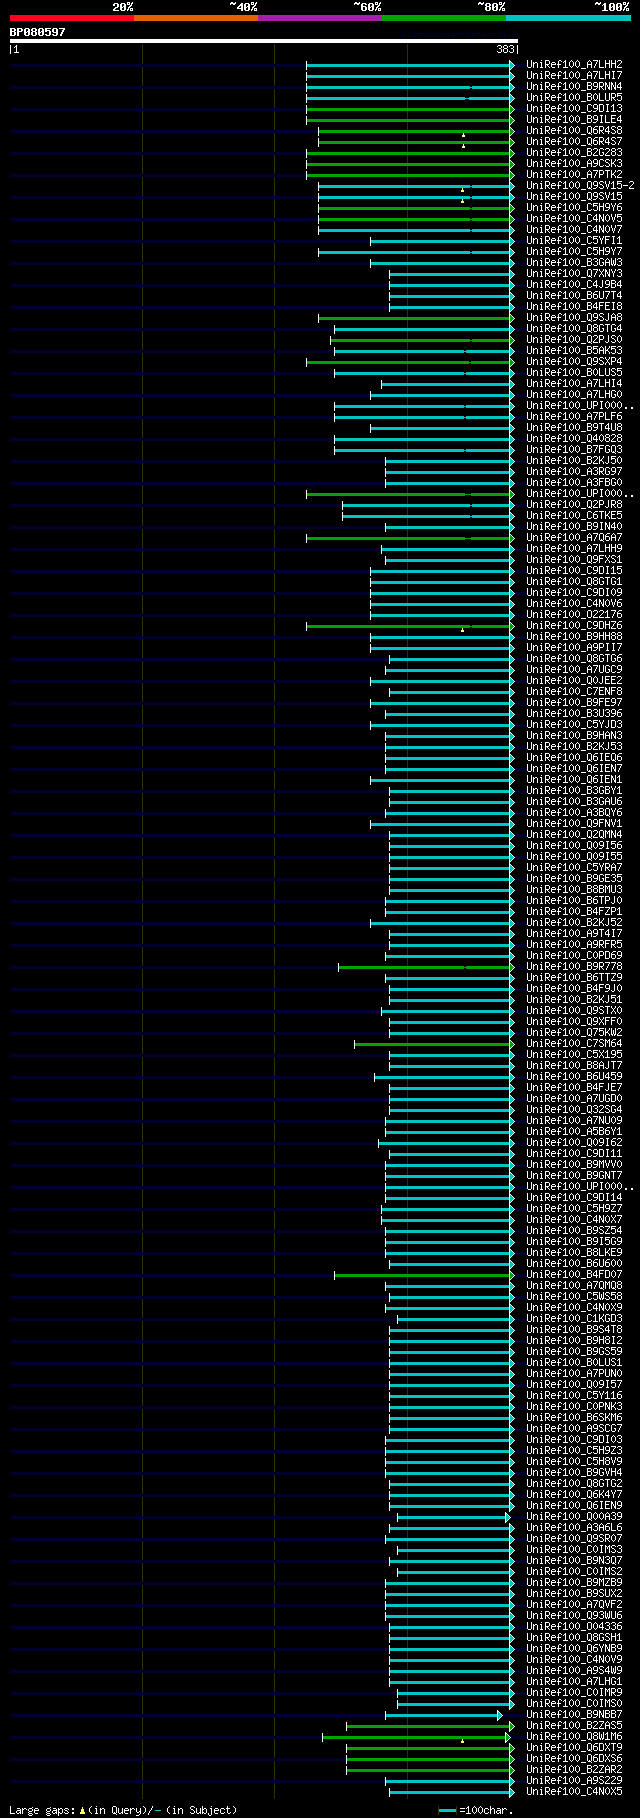Select the UniRef100_A9CSK3 label
Screen dimensions: 640x1818
pyautogui.click(x=574, y=164)
